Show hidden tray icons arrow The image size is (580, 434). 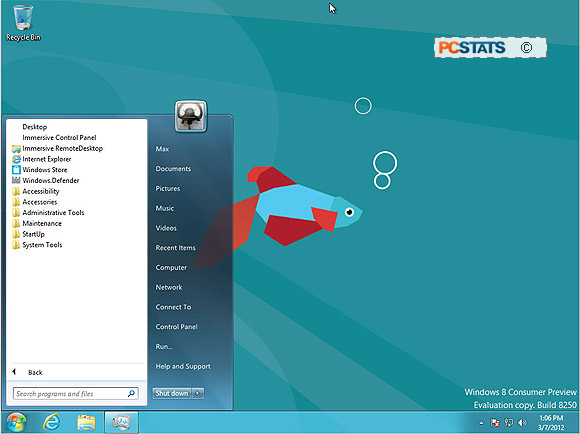click(x=481, y=423)
